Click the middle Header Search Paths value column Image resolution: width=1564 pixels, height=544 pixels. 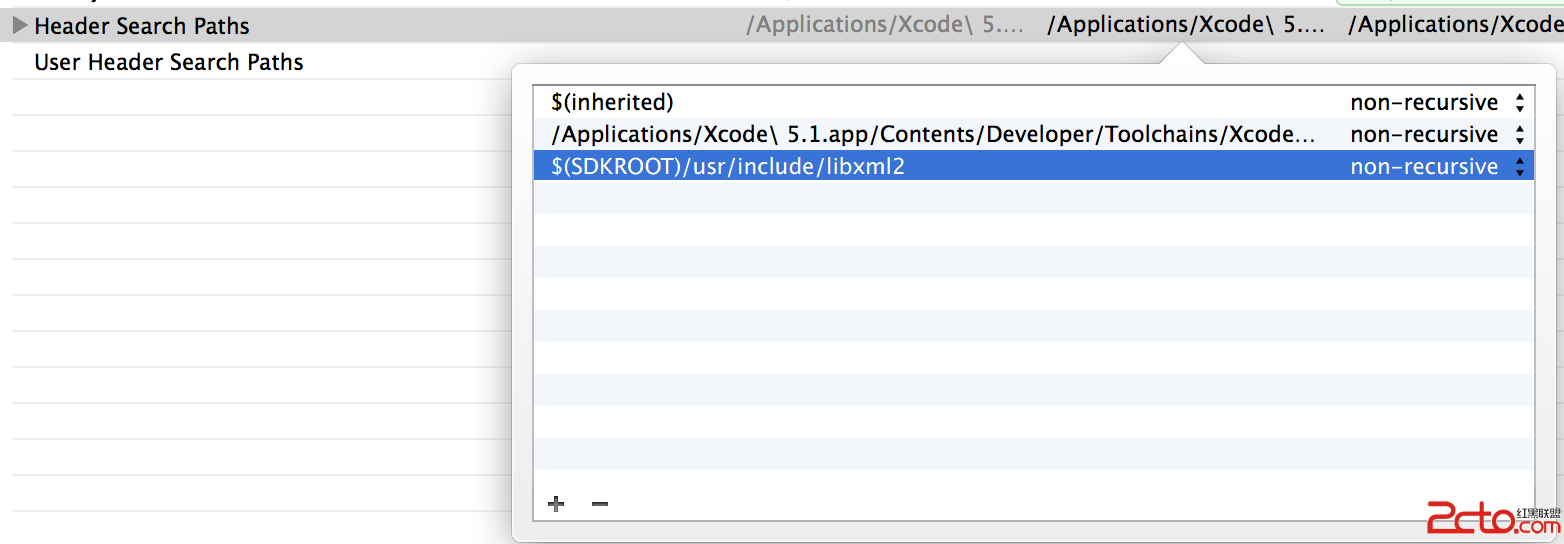pos(1185,25)
